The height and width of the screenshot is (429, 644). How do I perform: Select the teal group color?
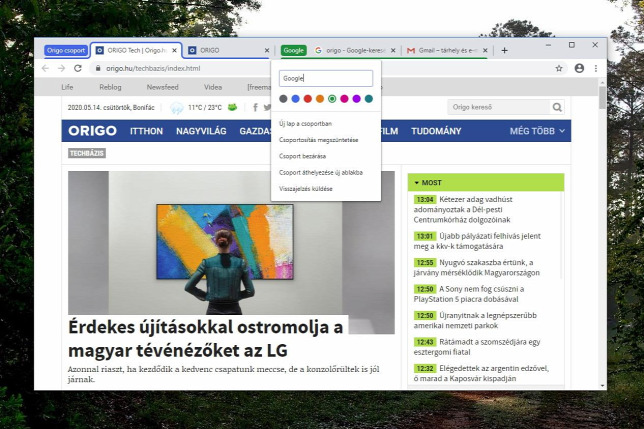point(369,99)
